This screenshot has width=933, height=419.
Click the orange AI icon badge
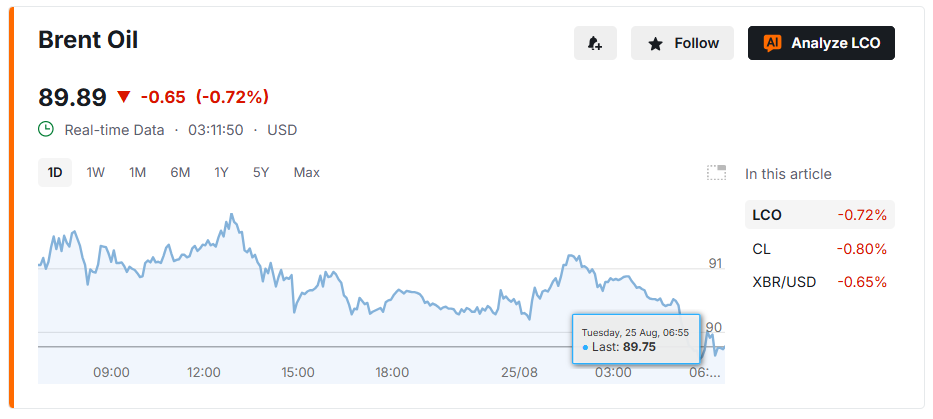[x=773, y=43]
